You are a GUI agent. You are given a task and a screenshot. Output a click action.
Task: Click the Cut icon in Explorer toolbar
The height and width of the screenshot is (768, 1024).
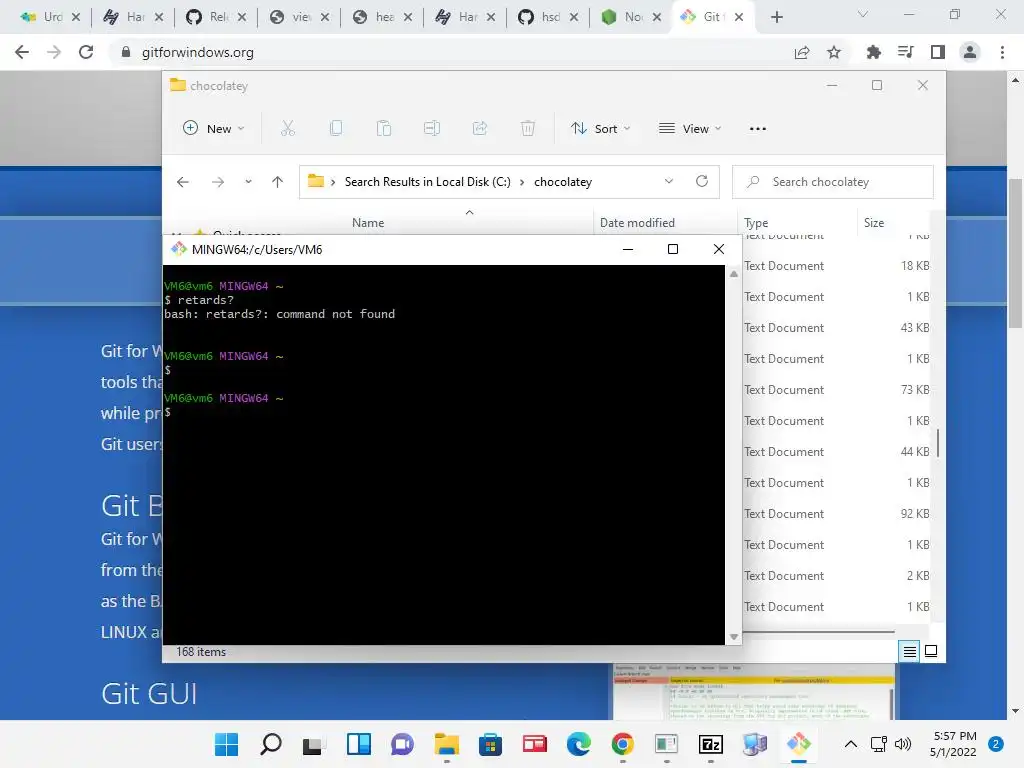coord(287,129)
